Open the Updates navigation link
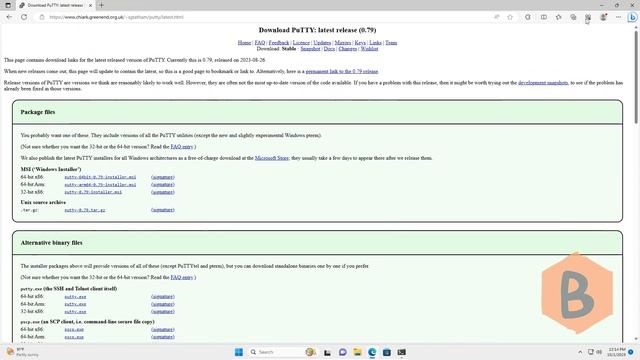 tap(322, 42)
